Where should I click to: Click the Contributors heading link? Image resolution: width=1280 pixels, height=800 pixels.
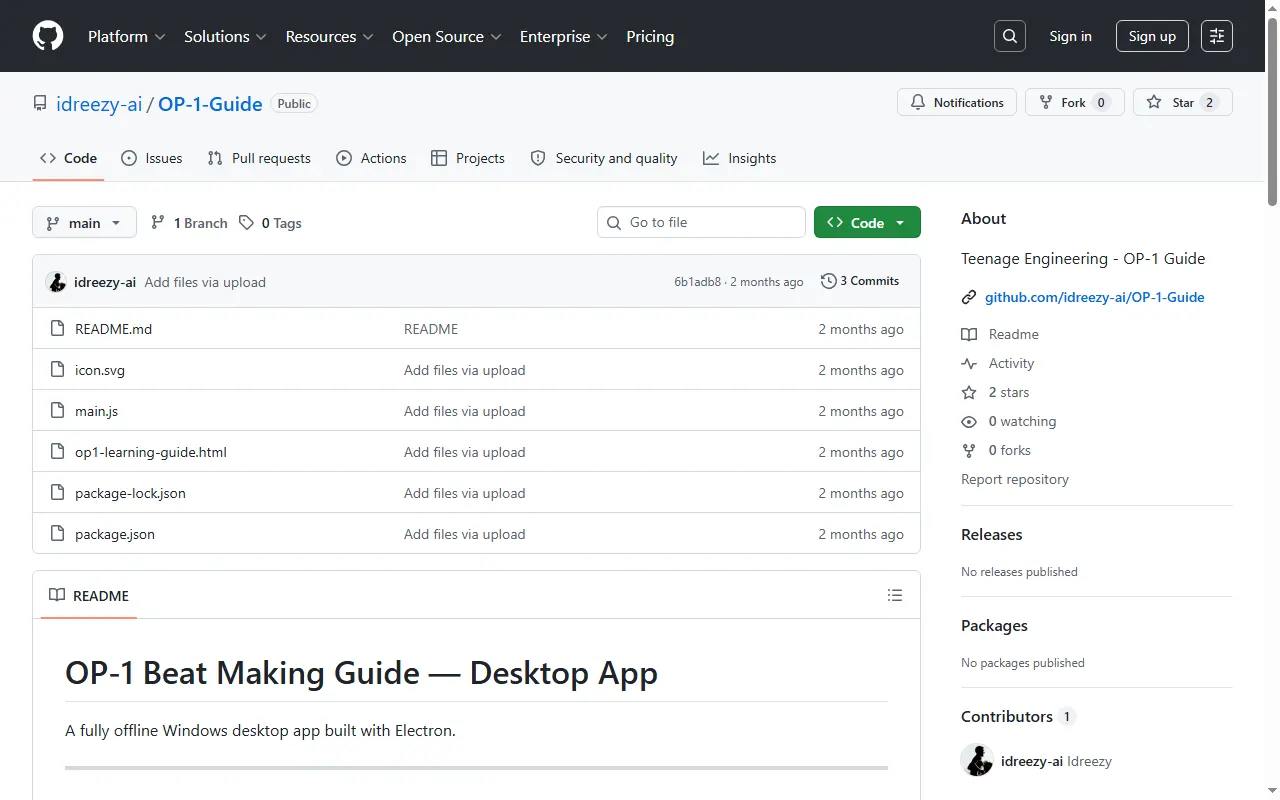pyautogui.click(x=1018, y=717)
